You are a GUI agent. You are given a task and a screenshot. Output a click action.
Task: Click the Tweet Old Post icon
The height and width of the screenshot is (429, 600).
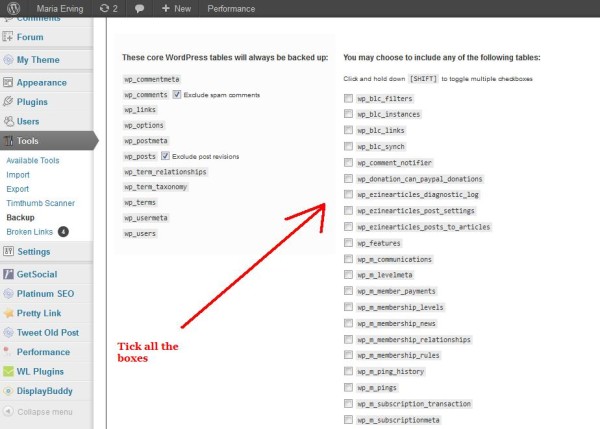(x=8, y=332)
